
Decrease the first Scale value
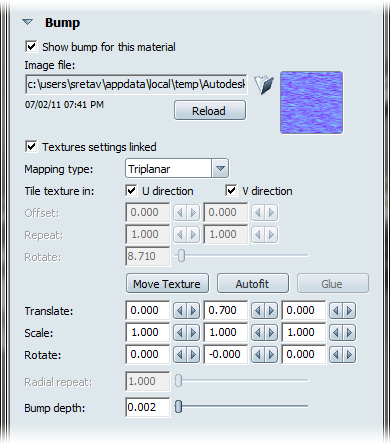(180, 333)
